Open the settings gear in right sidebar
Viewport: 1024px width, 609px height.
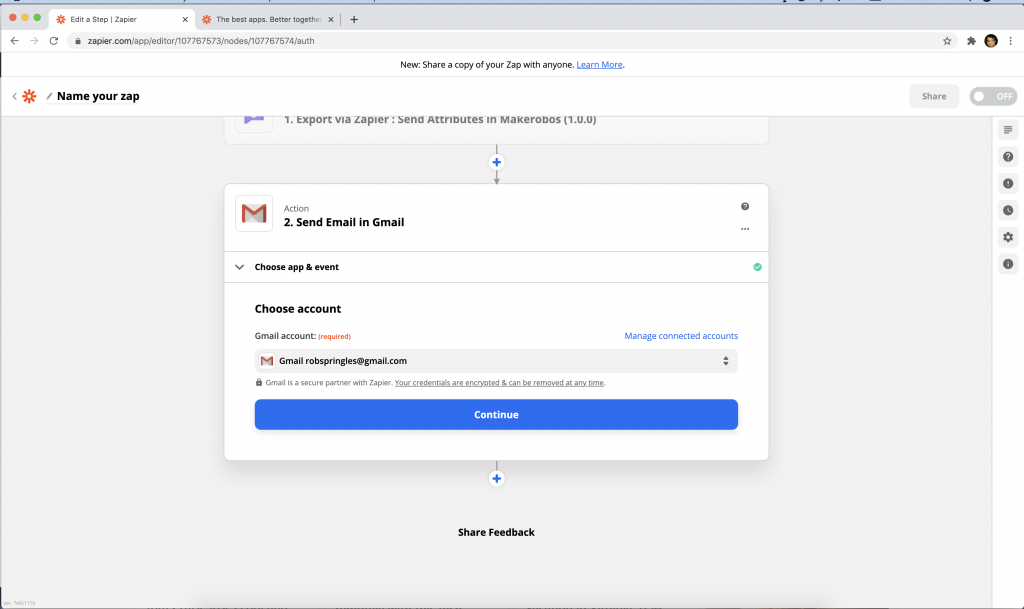(x=1008, y=237)
